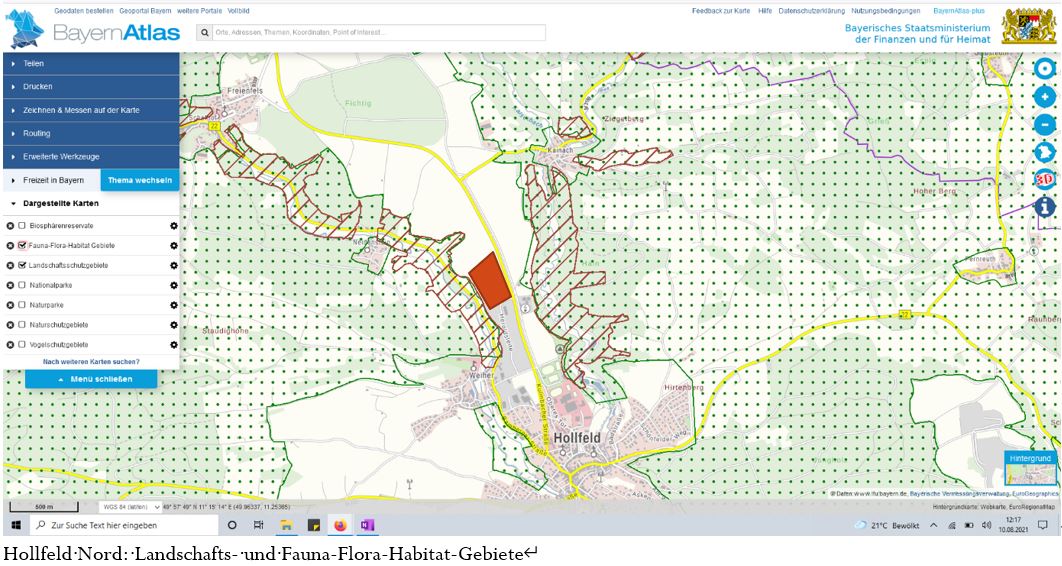Open settings gear for Biosphärenreservate layer
1062x566 pixels.
[x=173, y=226]
